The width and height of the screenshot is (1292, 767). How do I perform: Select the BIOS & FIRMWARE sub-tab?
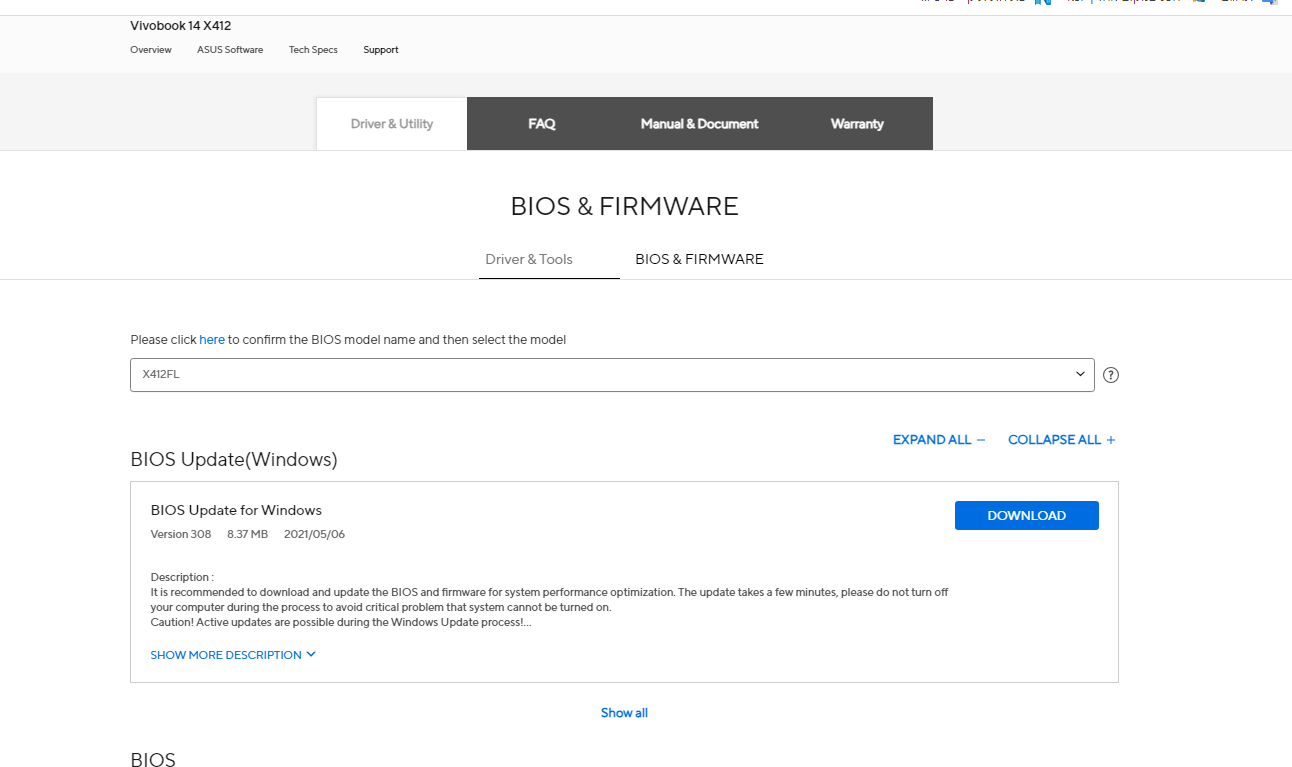(699, 259)
